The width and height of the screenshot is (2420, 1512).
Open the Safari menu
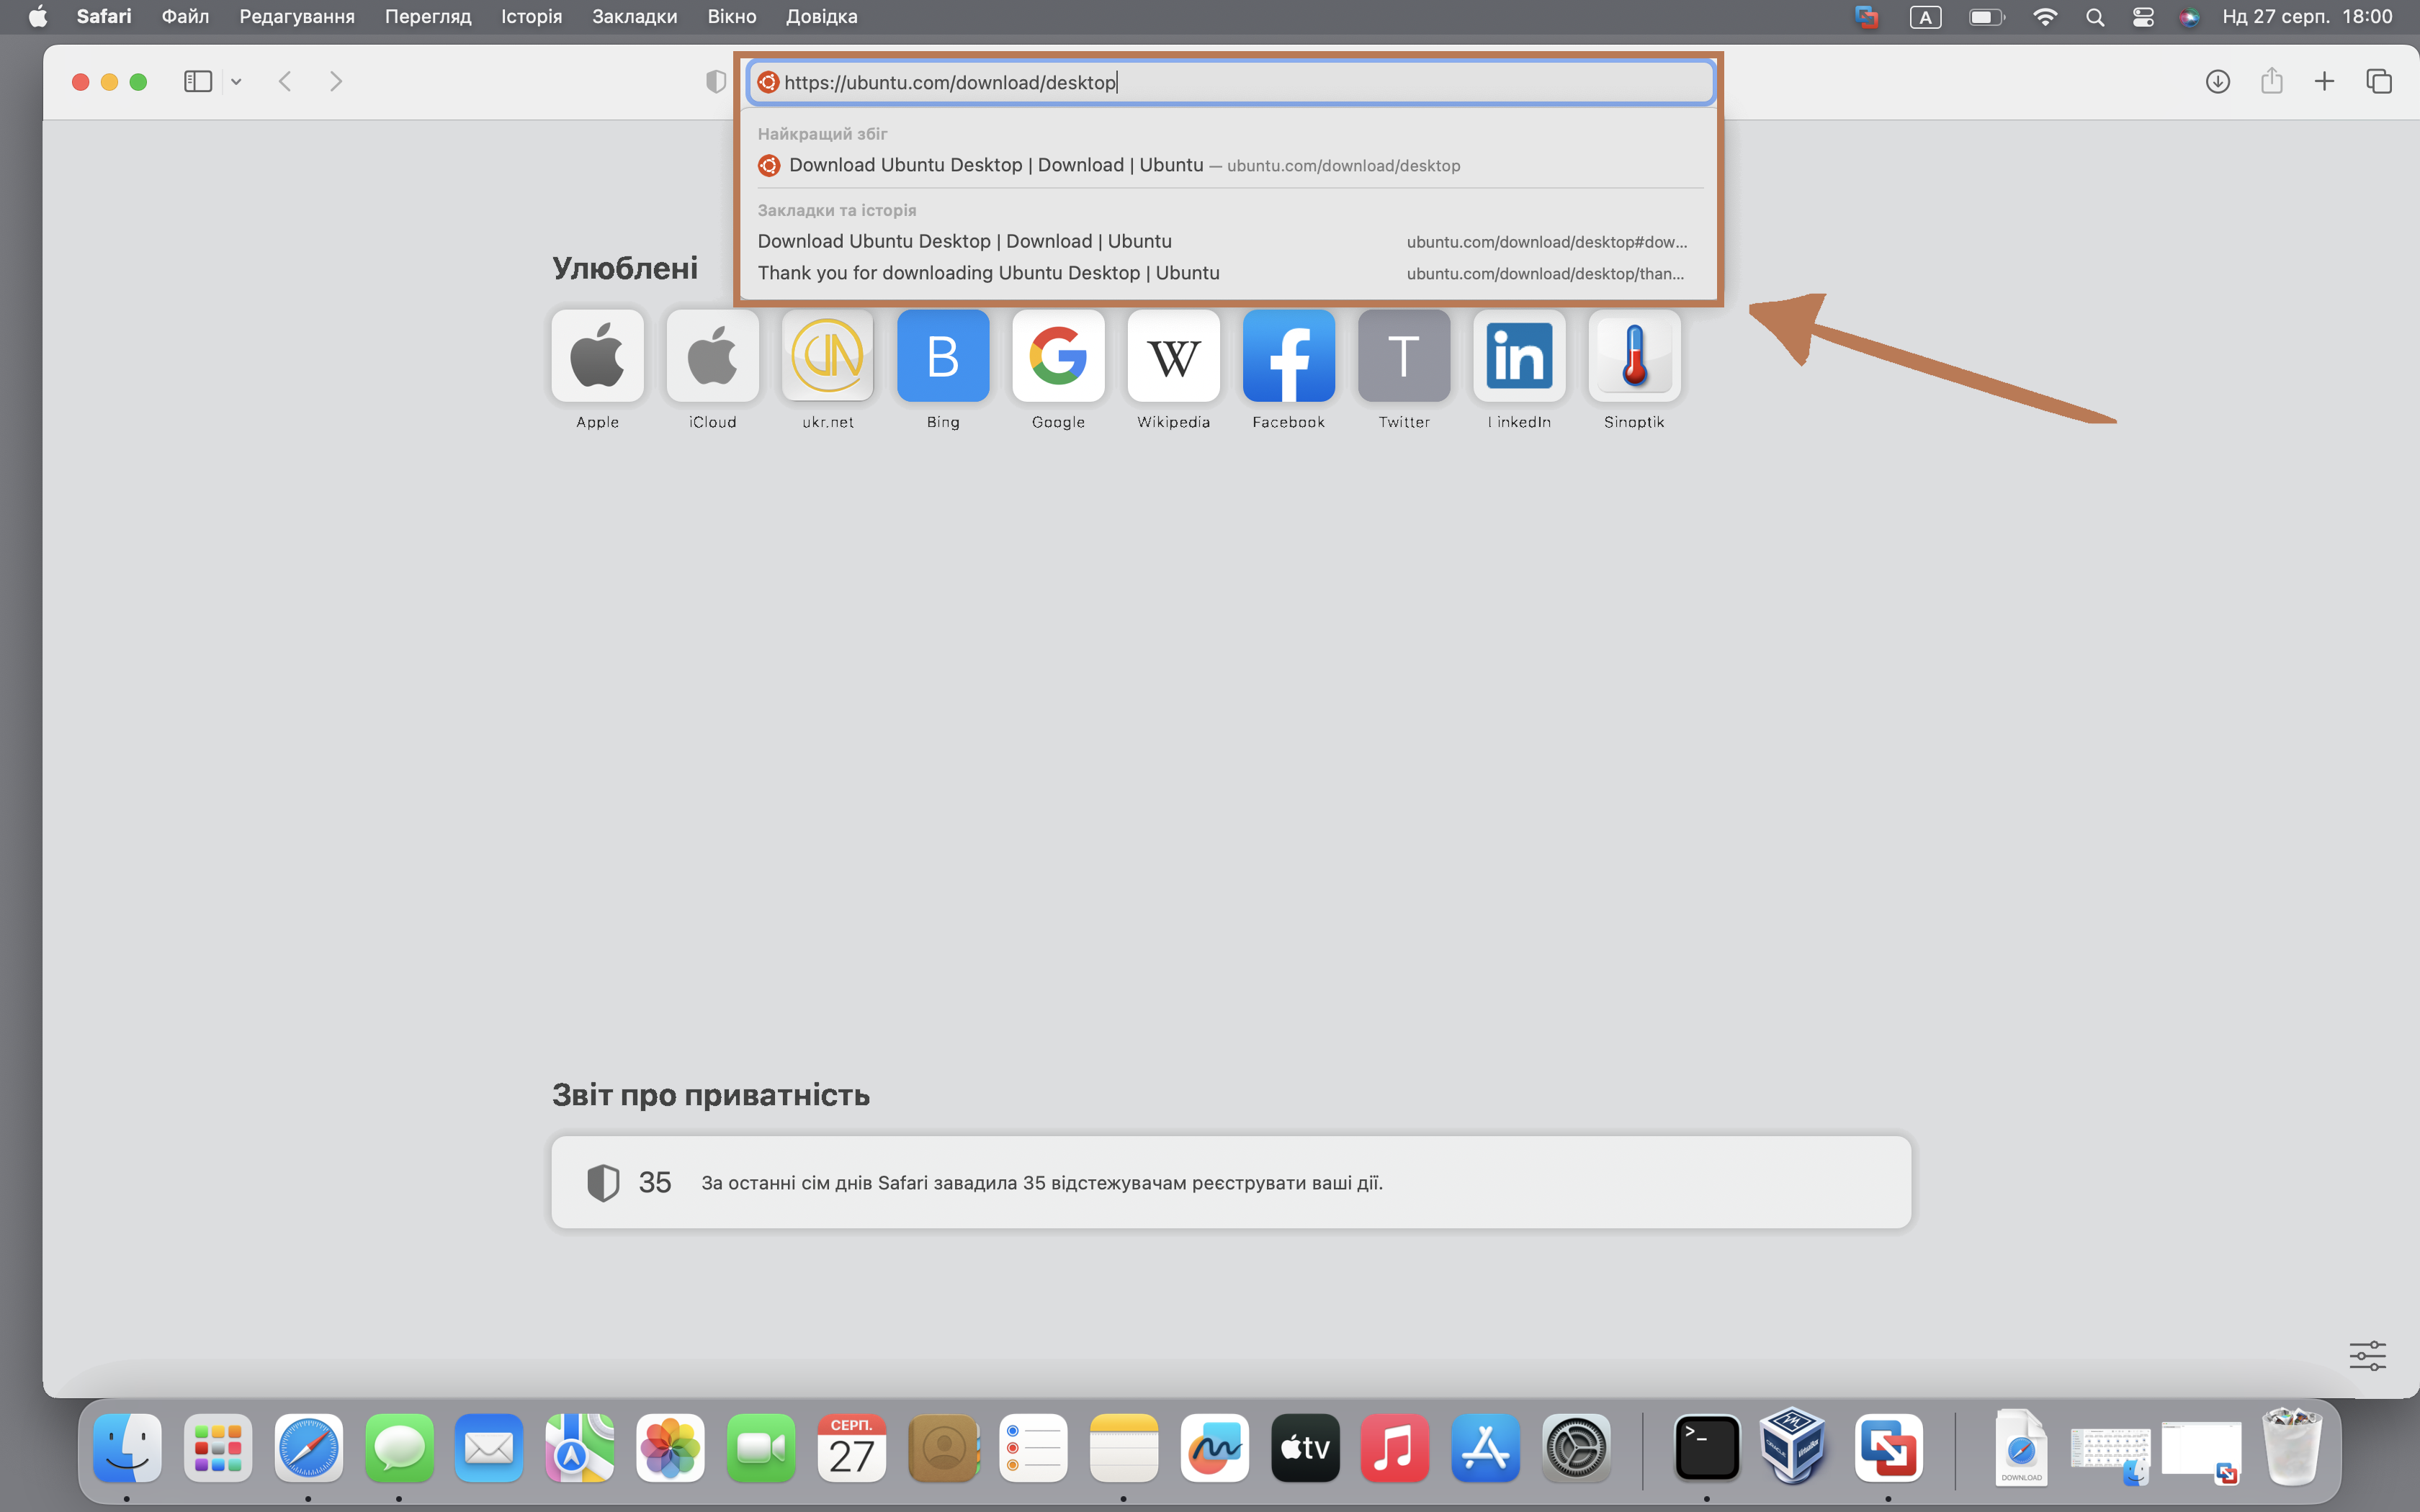tap(104, 16)
